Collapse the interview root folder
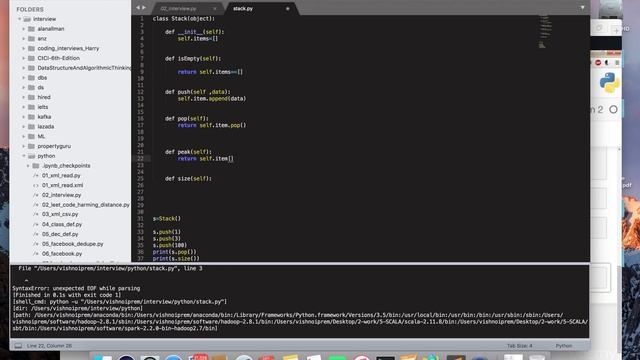The width and height of the screenshot is (640, 360). click(x=19, y=19)
